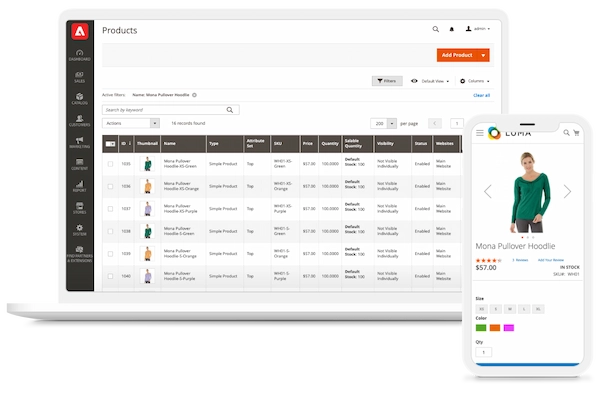Open Find Partners & Extensions in sidebar

[x=80, y=254]
